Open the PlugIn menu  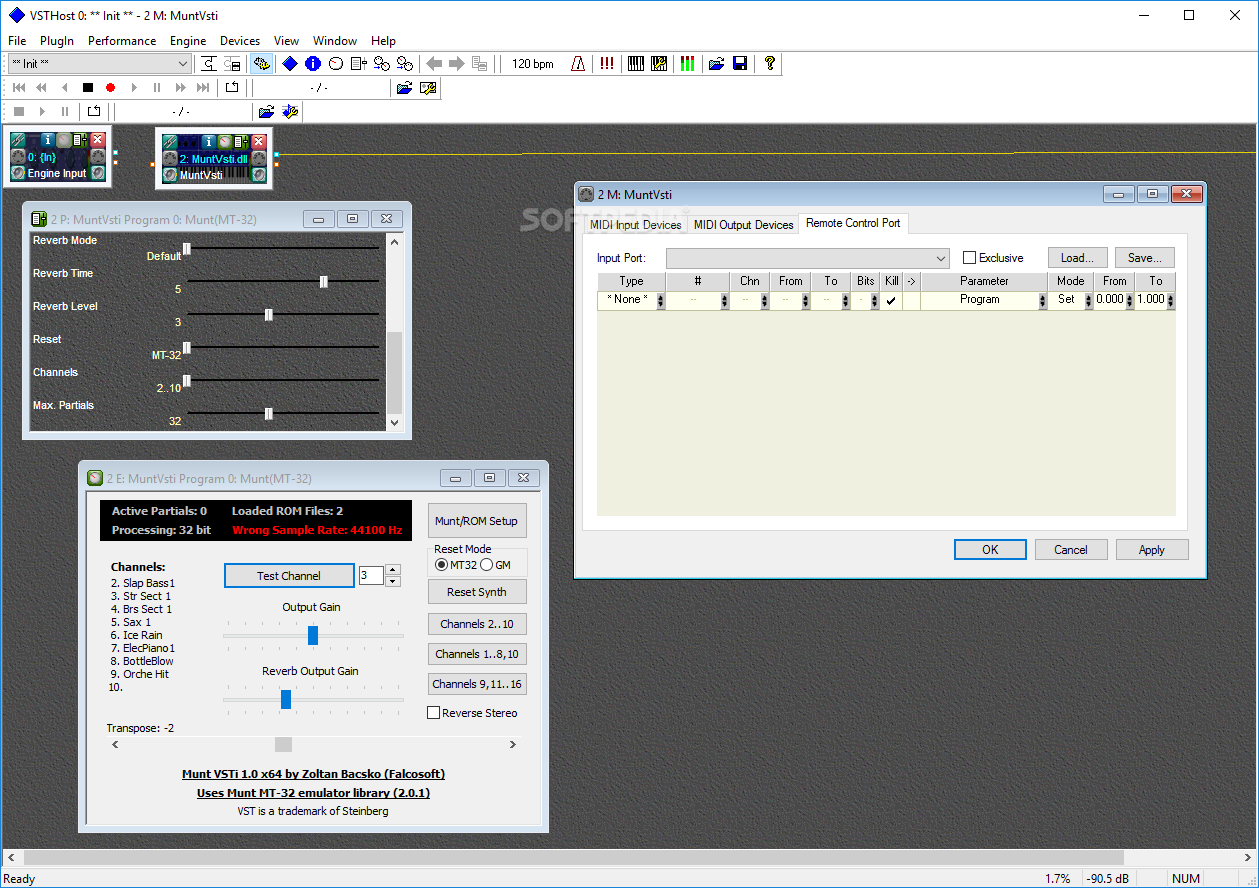(57, 41)
